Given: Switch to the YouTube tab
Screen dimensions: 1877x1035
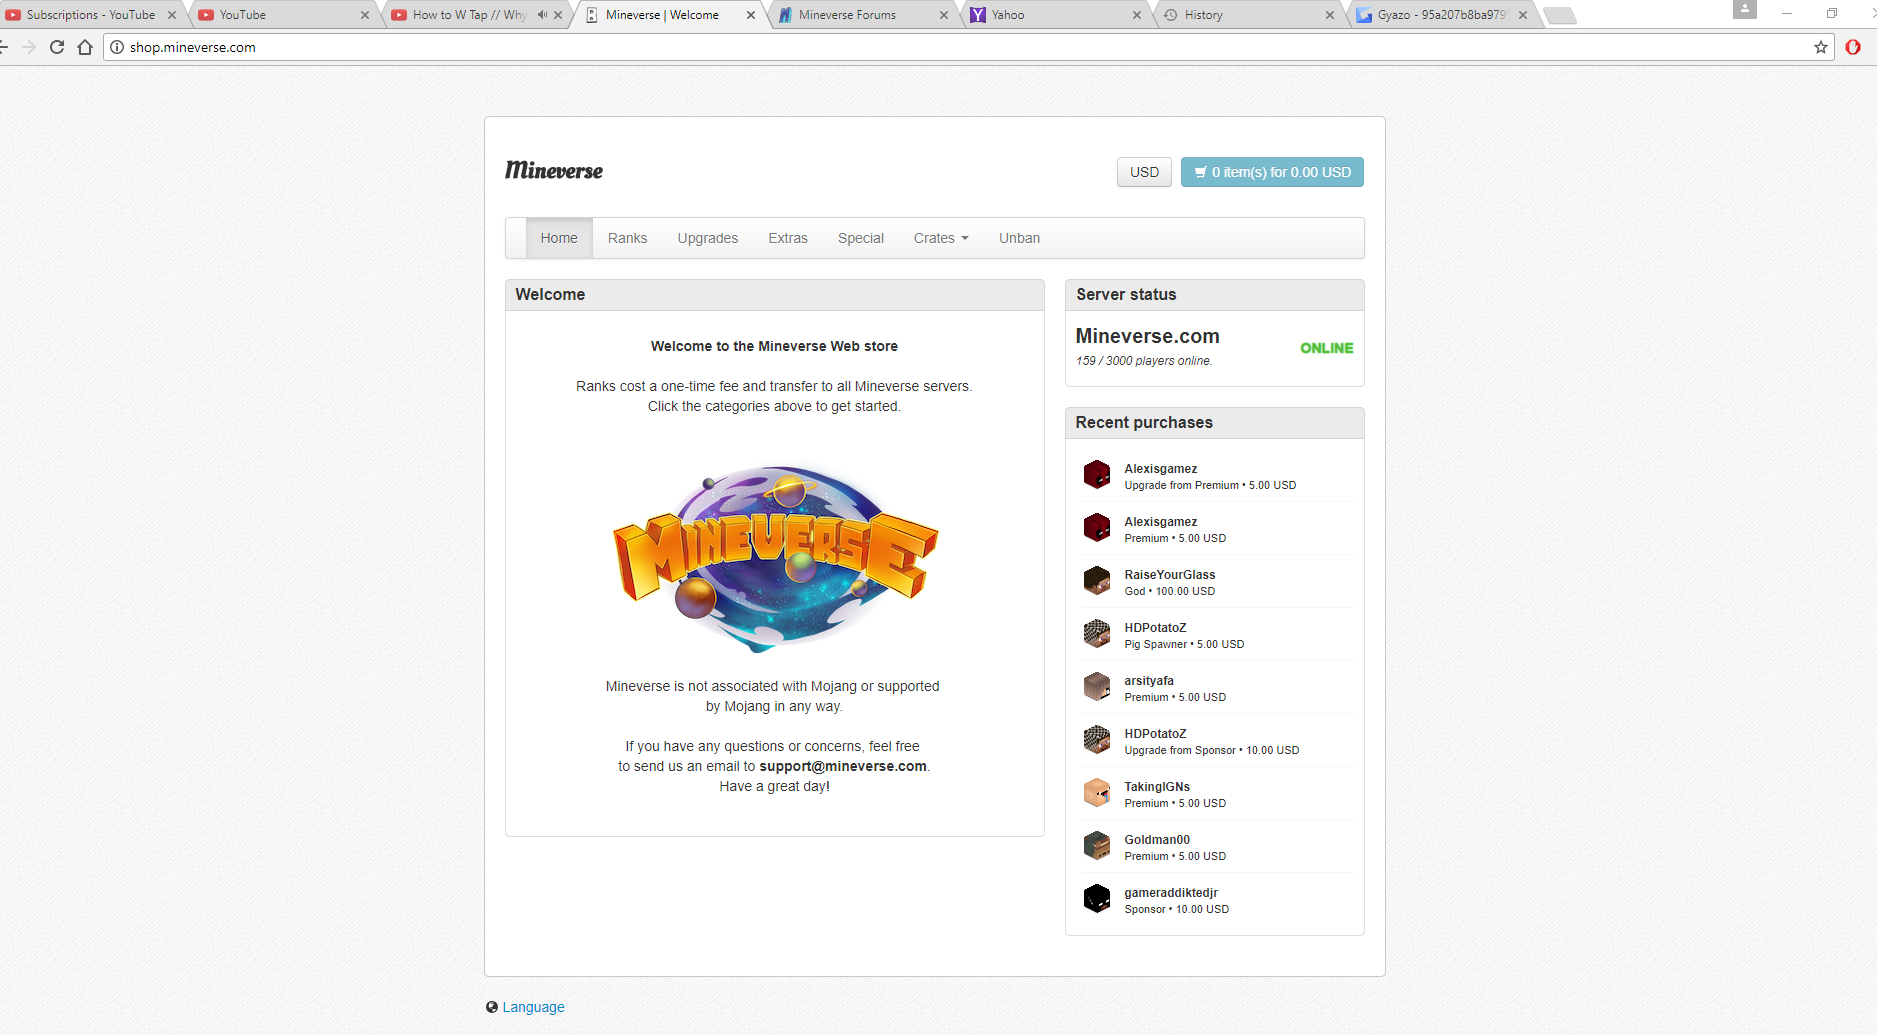Looking at the screenshot, I should (x=282, y=15).
